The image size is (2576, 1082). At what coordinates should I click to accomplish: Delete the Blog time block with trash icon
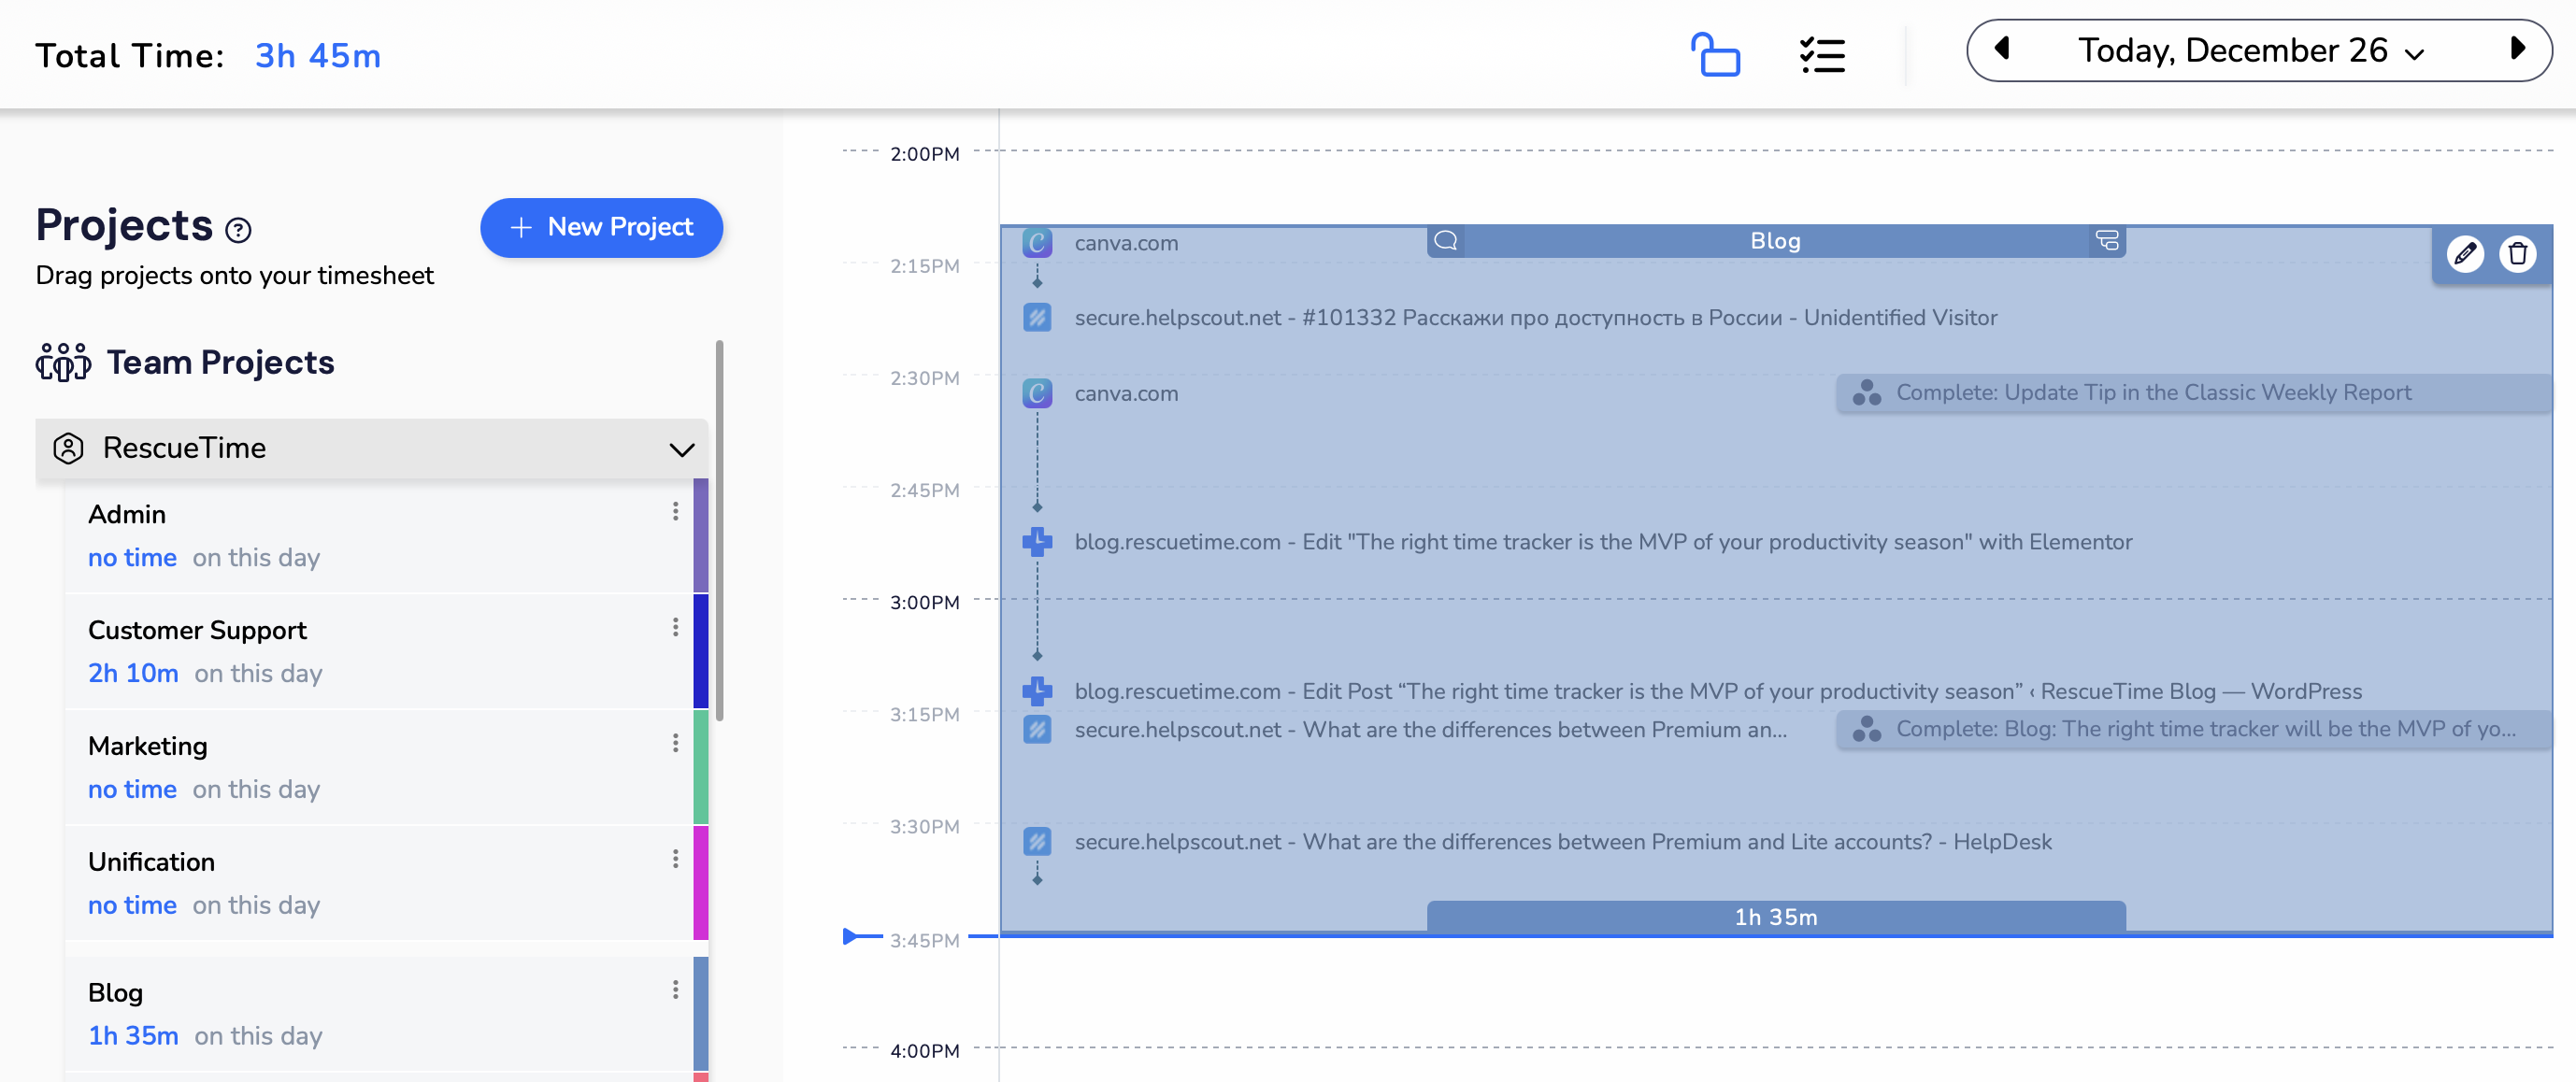click(2517, 254)
